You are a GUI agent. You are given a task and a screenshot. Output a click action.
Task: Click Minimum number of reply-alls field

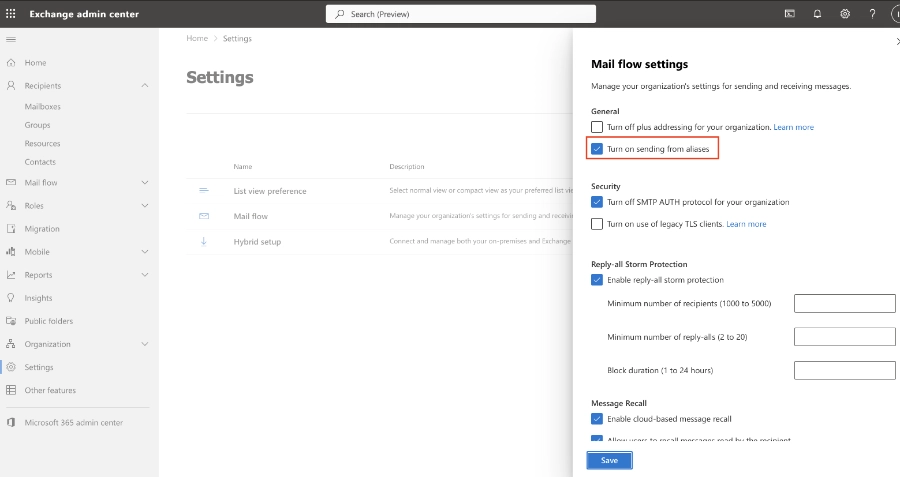point(844,337)
